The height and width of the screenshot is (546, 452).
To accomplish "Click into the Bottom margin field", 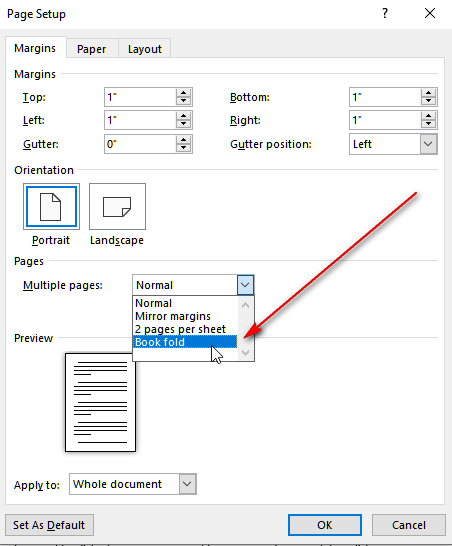I will tap(385, 97).
